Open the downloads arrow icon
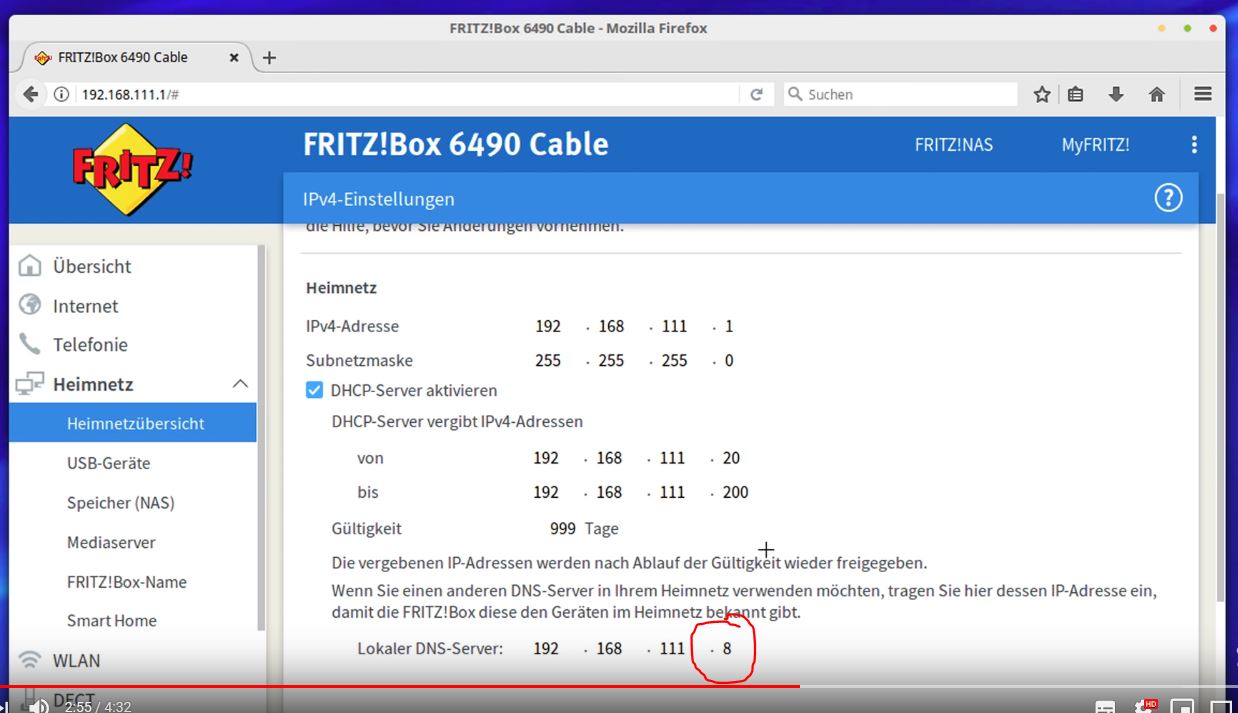This screenshot has height=713, width=1238. coord(1116,94)
